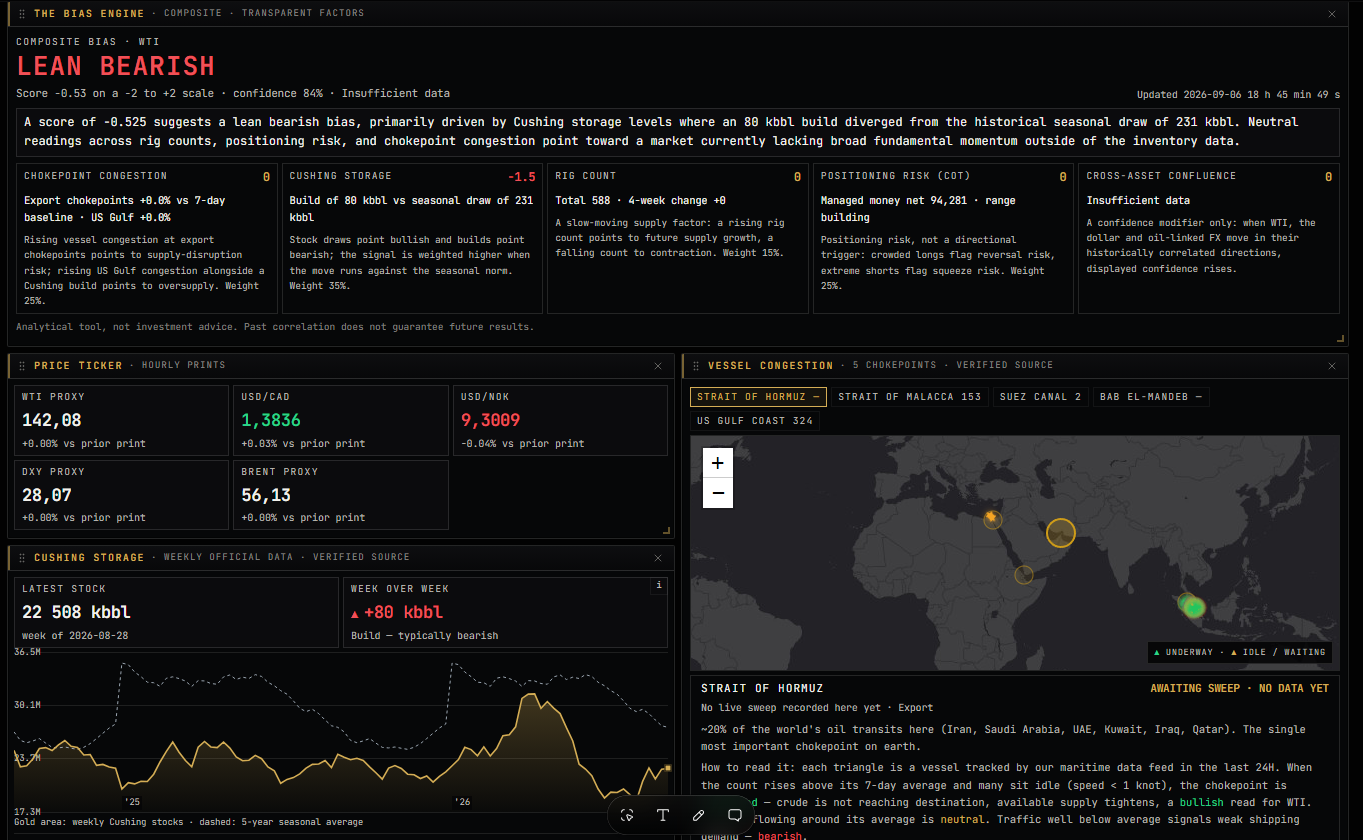Select the DXY Proxy price card
The image size is (1363, 840).
click(121, 495)
